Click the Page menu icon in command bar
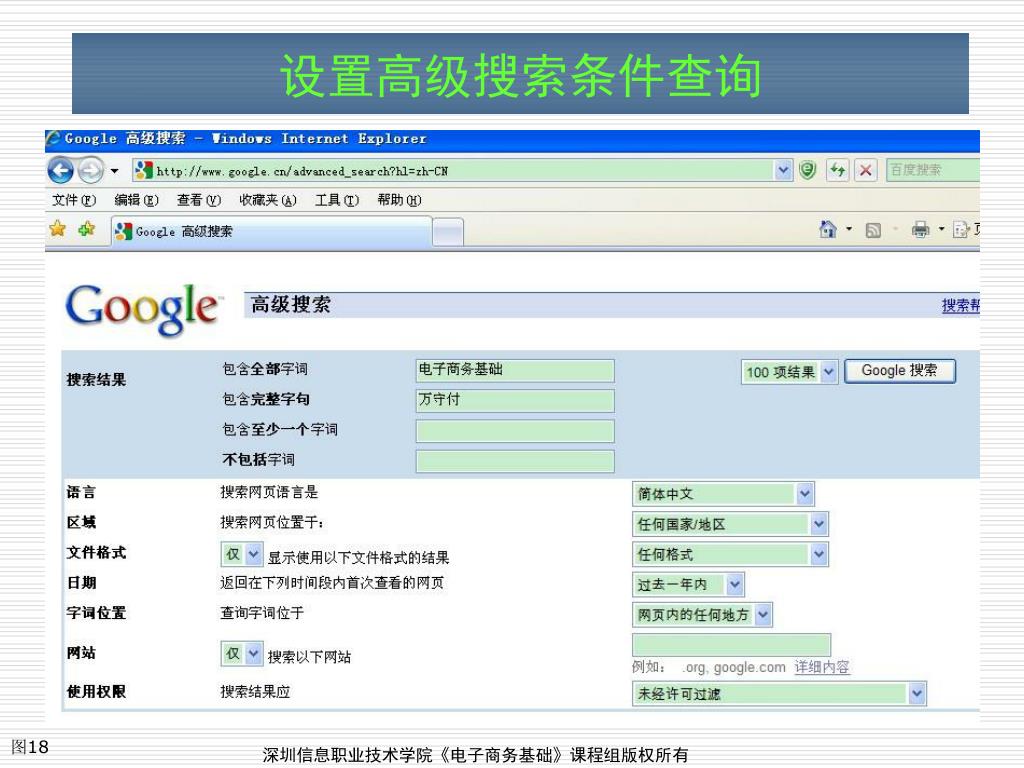The image size is (1024, 768). pyautogui.click(x=961, y=230)
